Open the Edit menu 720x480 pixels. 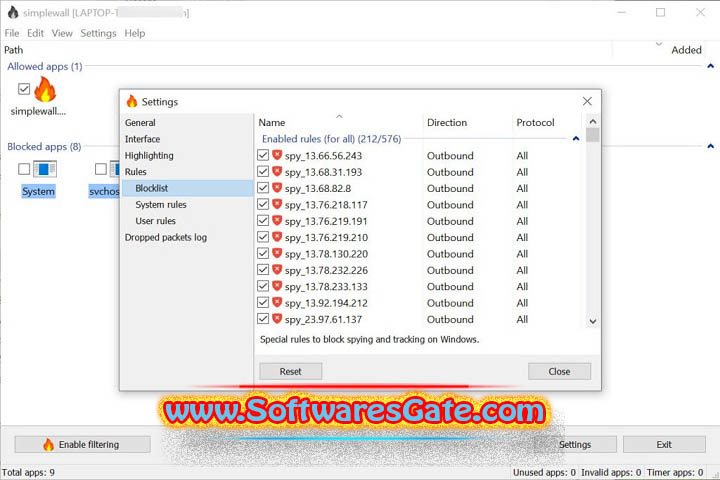[x=35, y=33]
